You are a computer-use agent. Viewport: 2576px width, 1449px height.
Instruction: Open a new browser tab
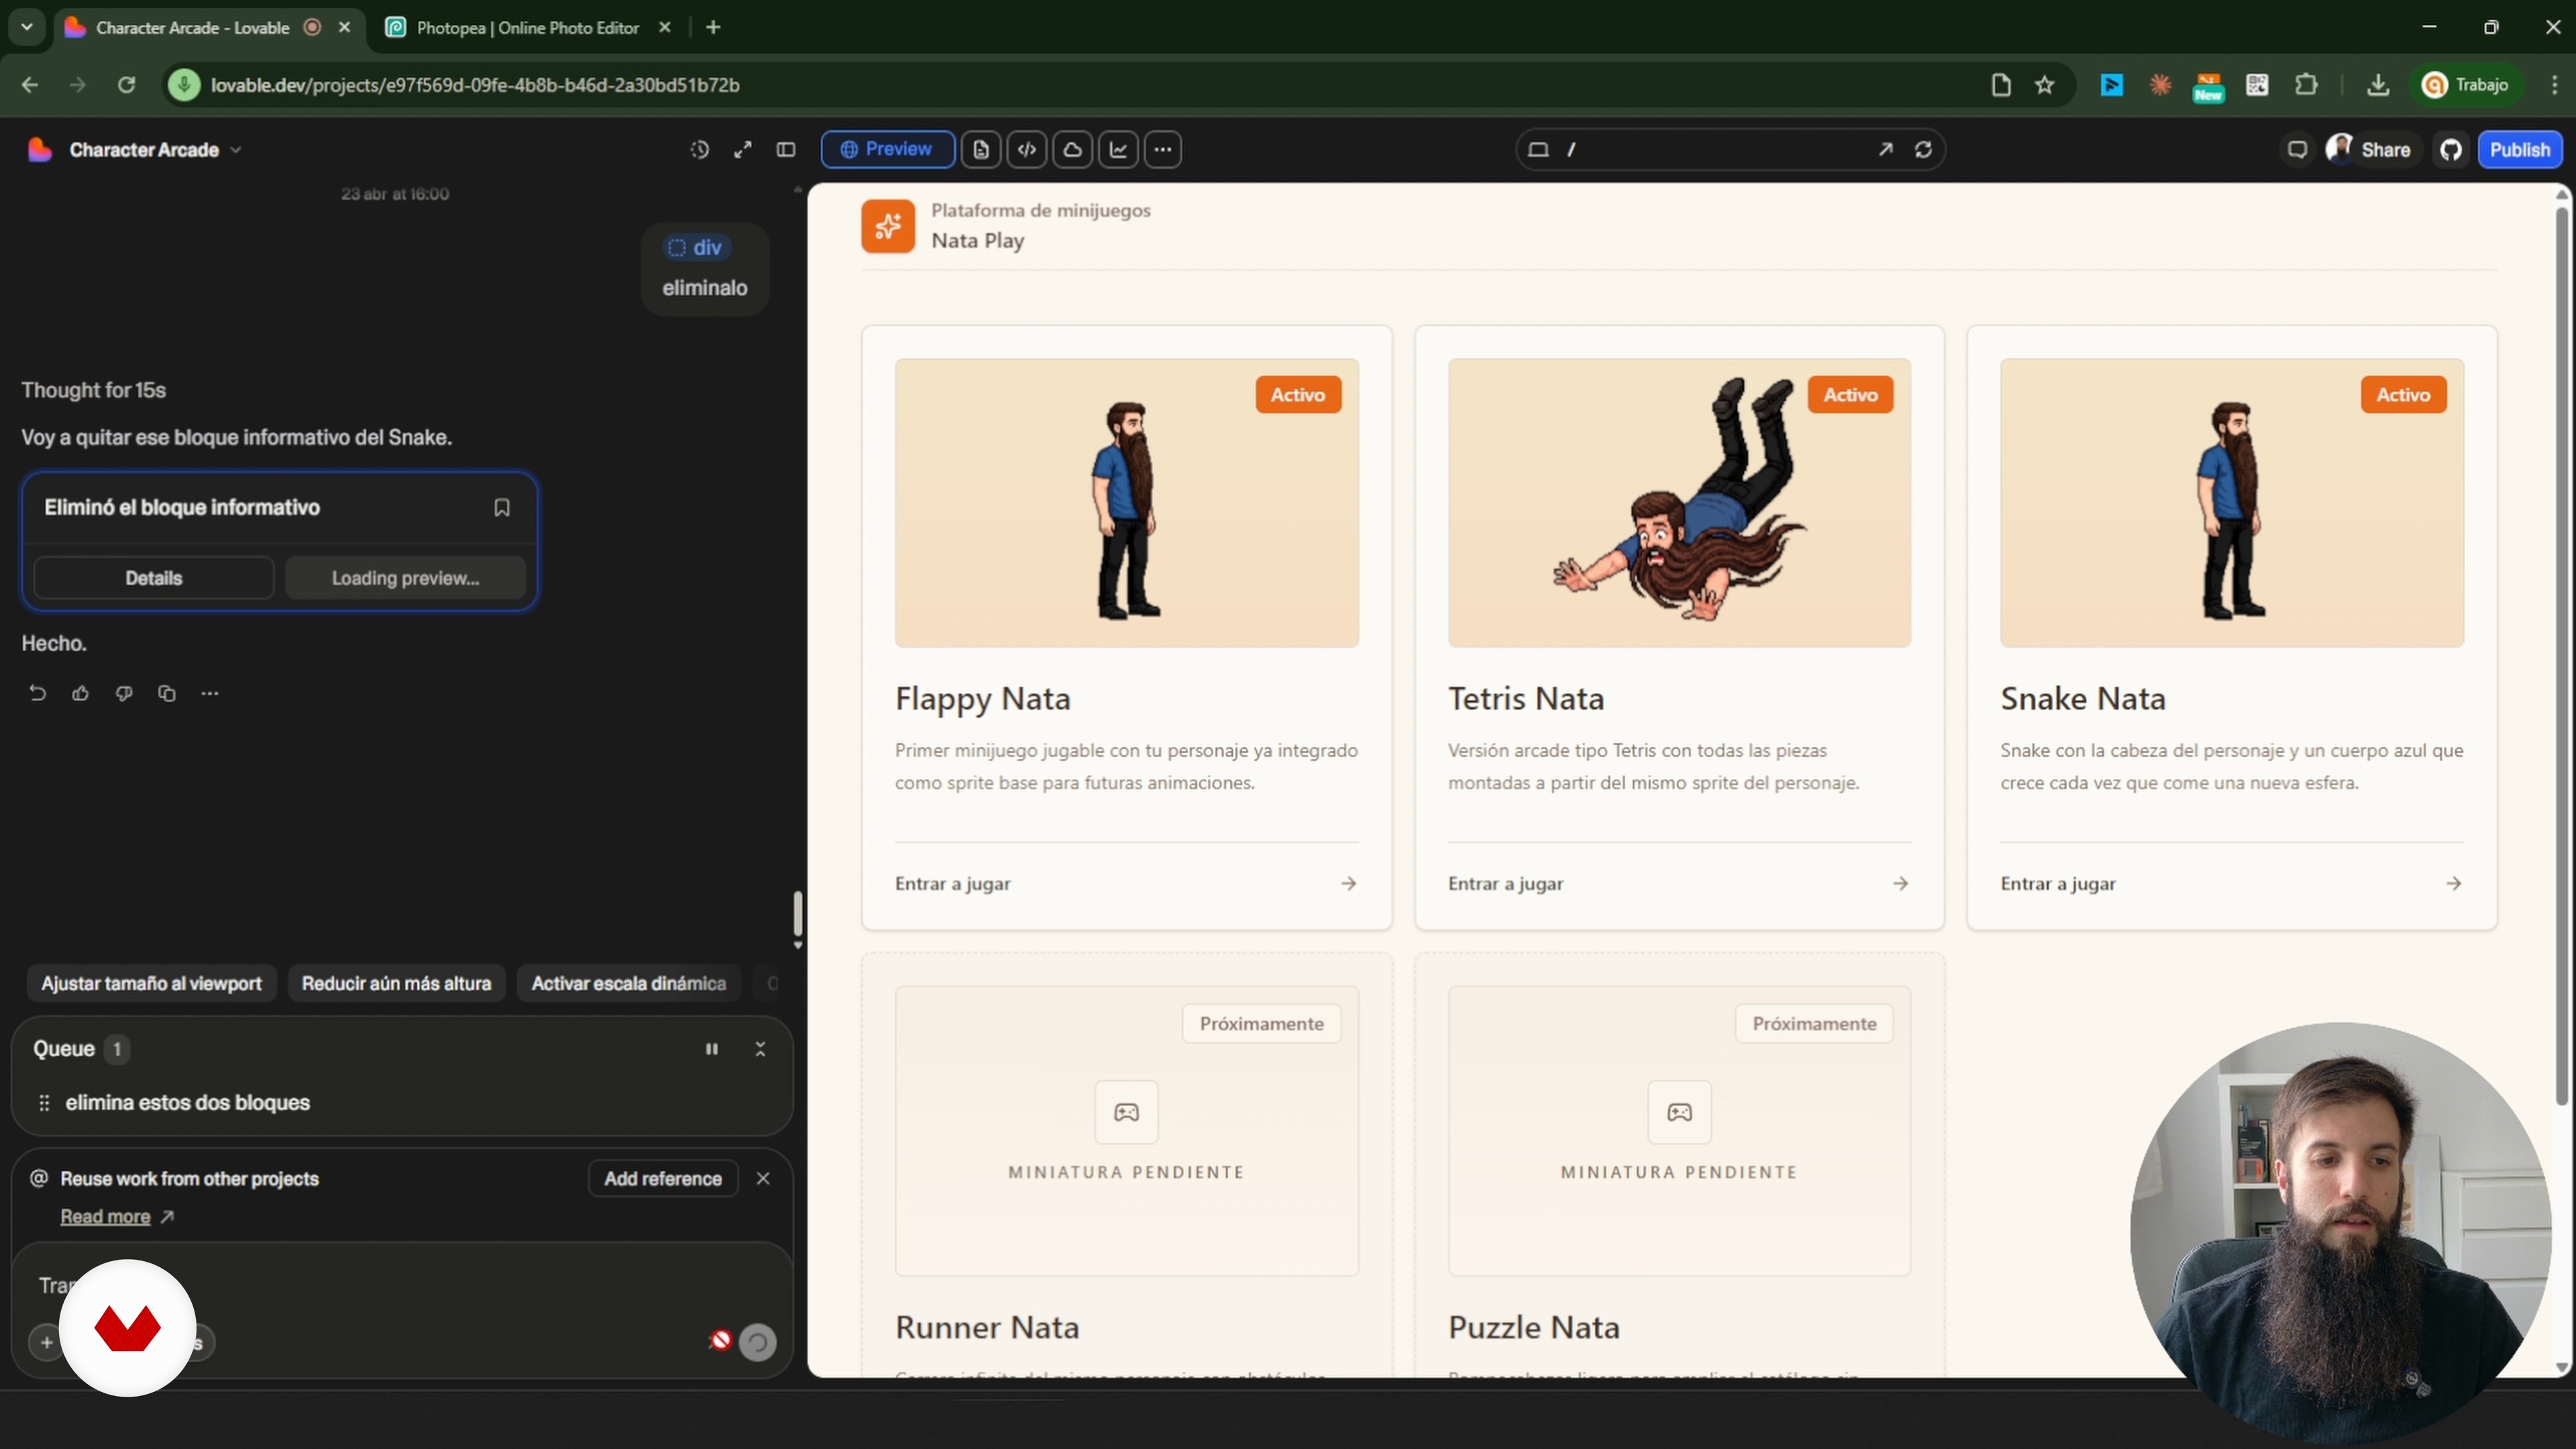pos(713,28)
